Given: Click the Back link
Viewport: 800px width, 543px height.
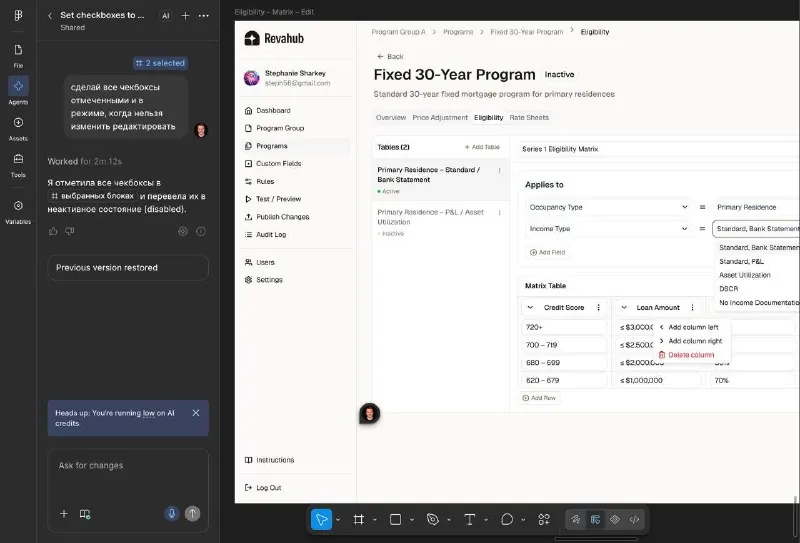Looking at the screenshot, I should coord(390,57).
